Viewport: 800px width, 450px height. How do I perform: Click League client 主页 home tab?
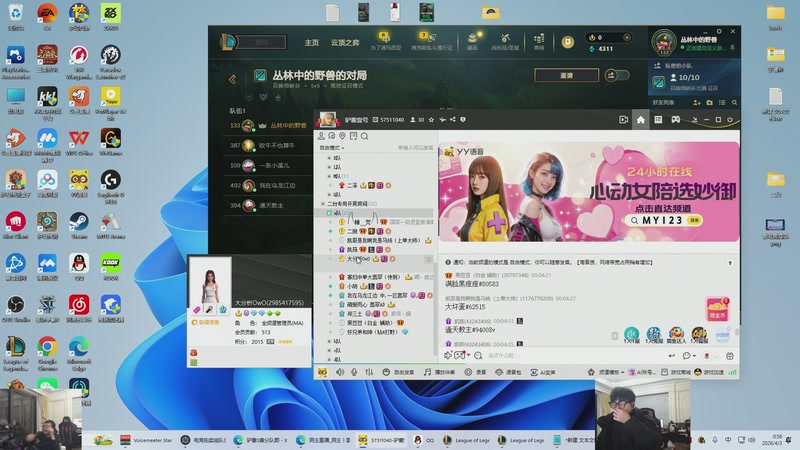(312, 42)
